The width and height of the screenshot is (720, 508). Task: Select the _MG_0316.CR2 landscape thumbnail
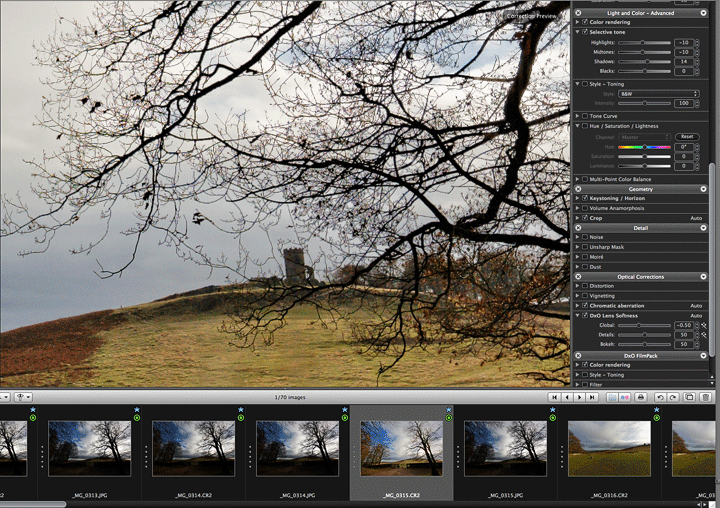coord(609,449)
